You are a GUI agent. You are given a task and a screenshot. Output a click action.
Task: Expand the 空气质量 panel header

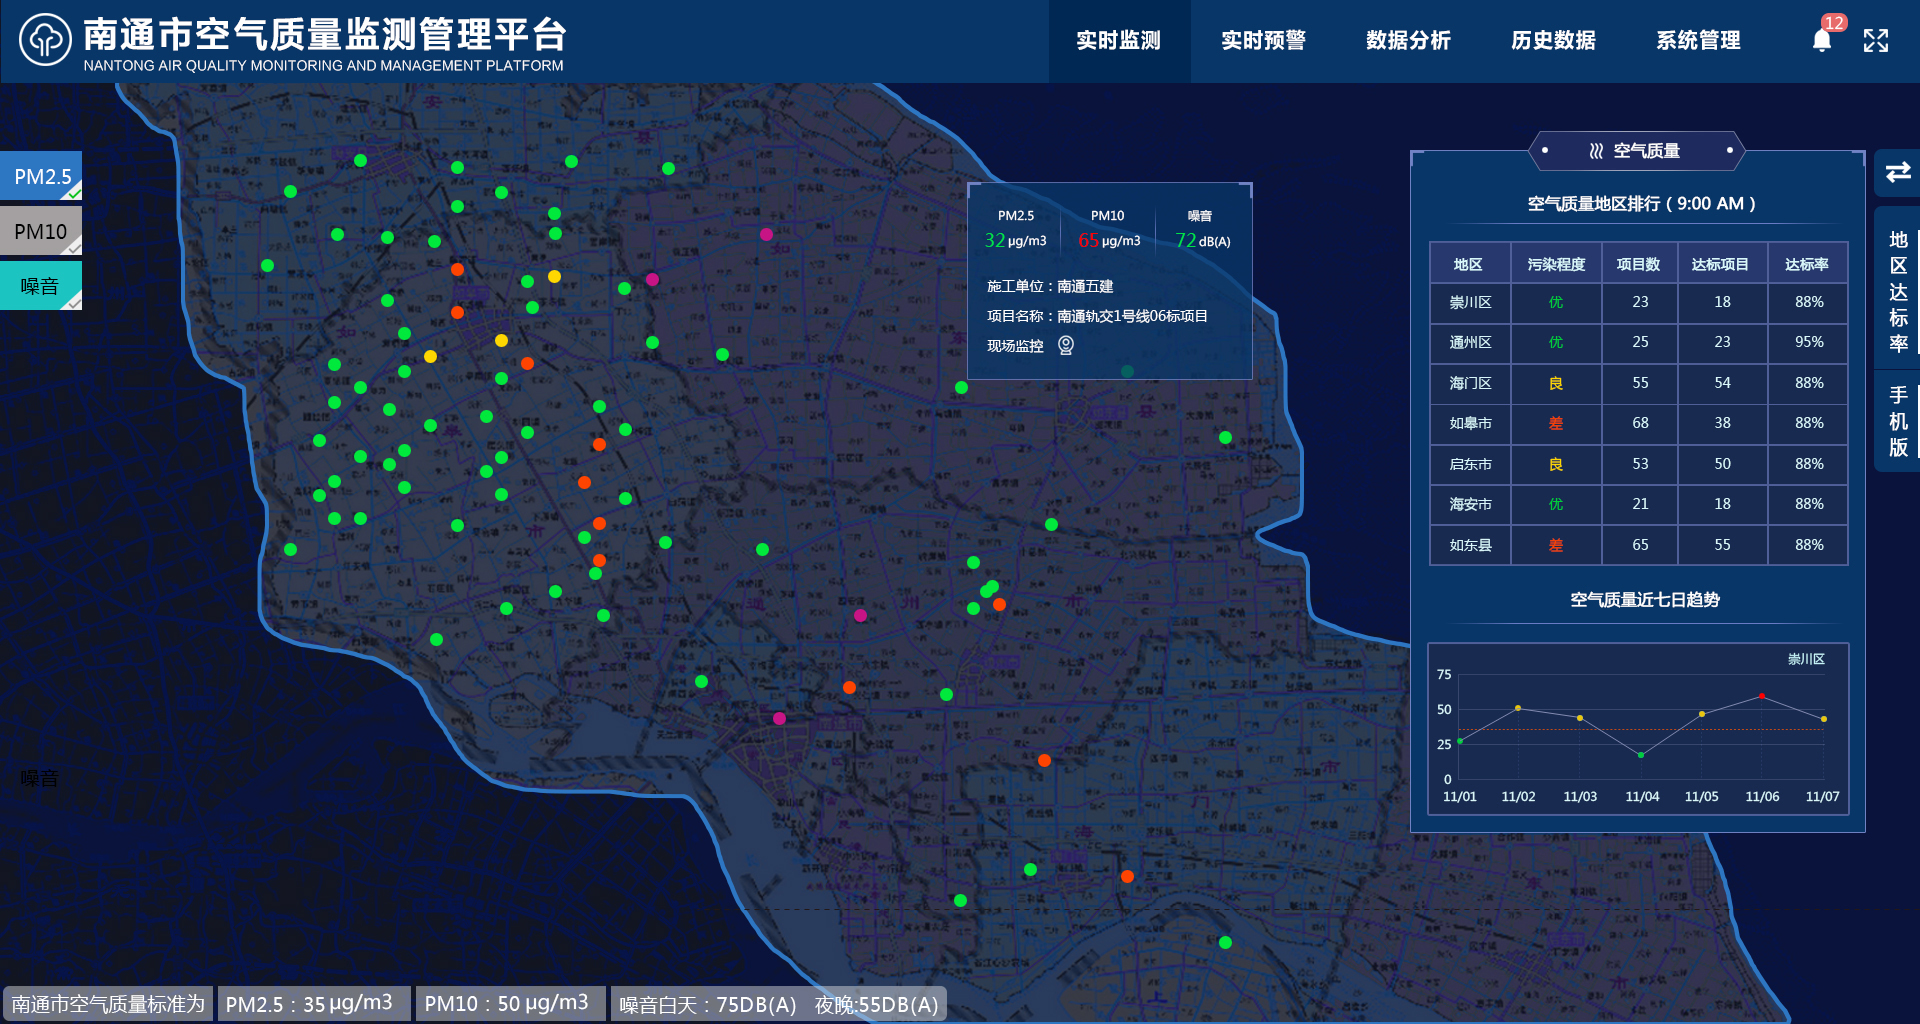pos(1637,151)
